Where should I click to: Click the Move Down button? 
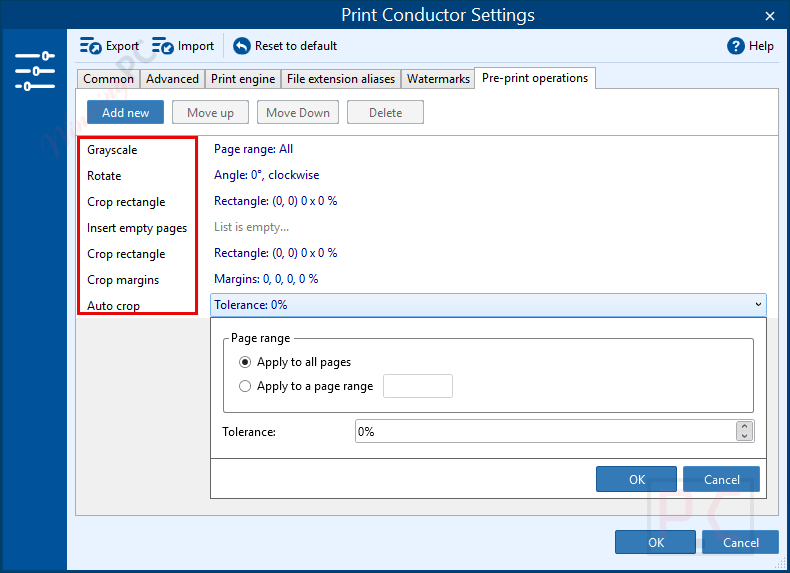298,112
